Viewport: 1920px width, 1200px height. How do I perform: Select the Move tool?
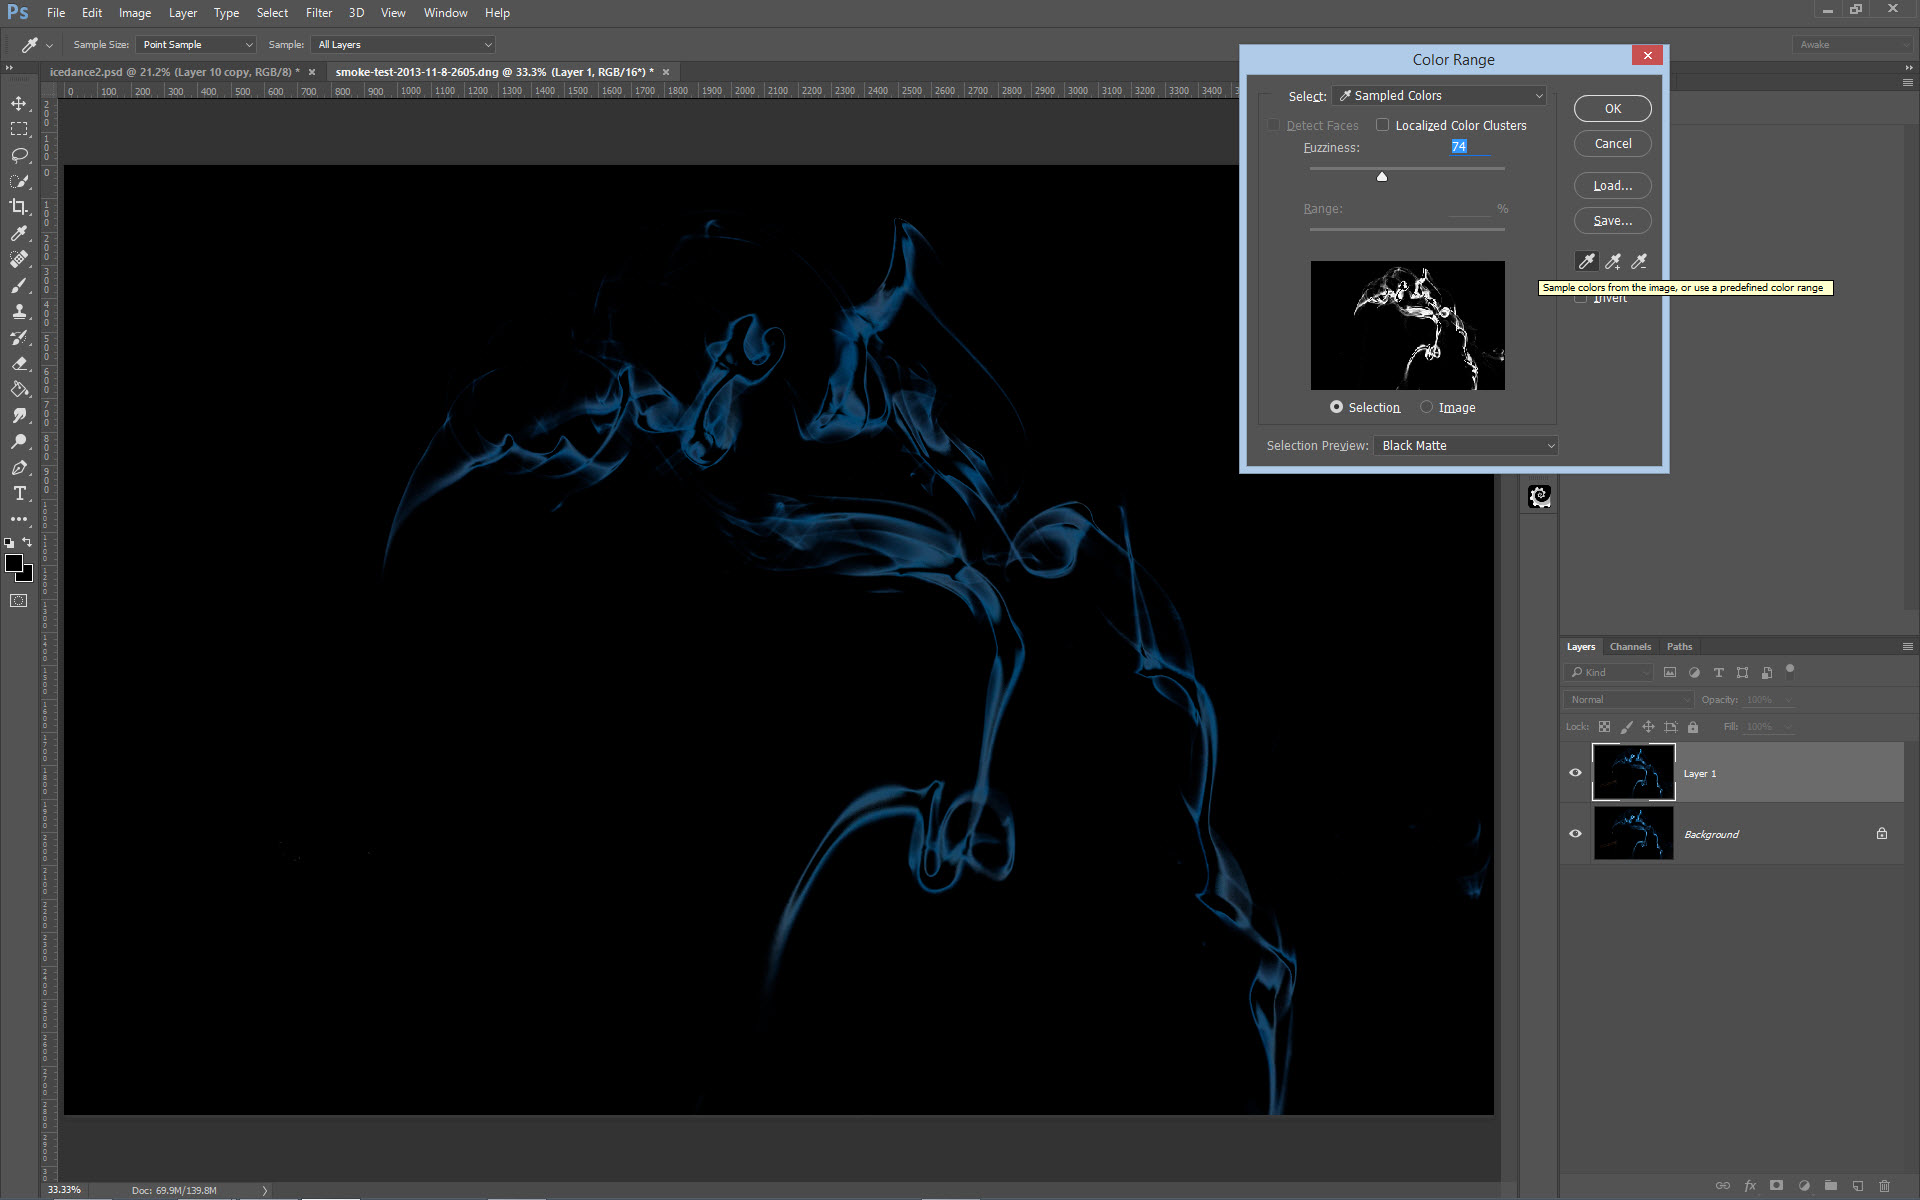19,103
